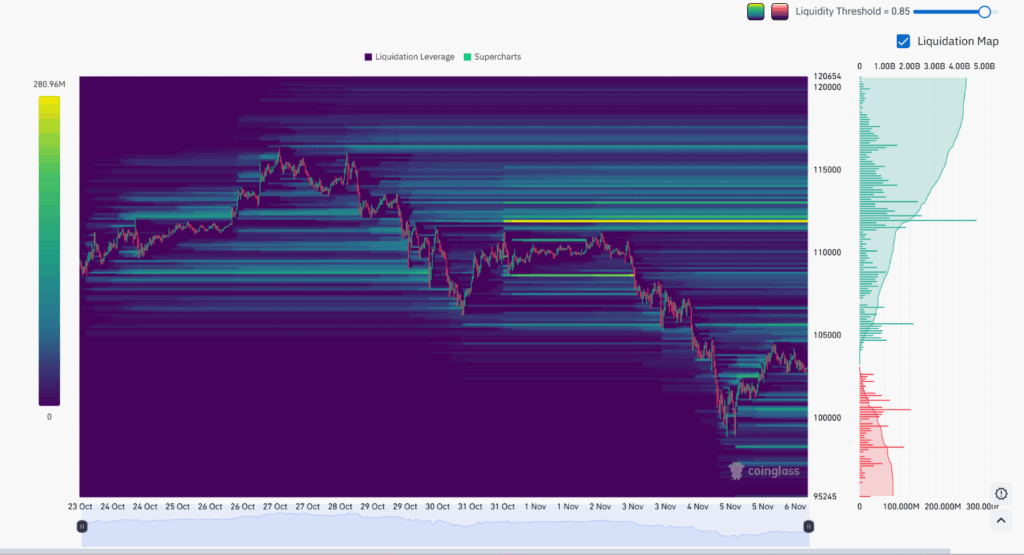Screen dimensions: 1024x555
Task: Click the Liquidity Threshold = 0.85 label
Action: point(850,12)
